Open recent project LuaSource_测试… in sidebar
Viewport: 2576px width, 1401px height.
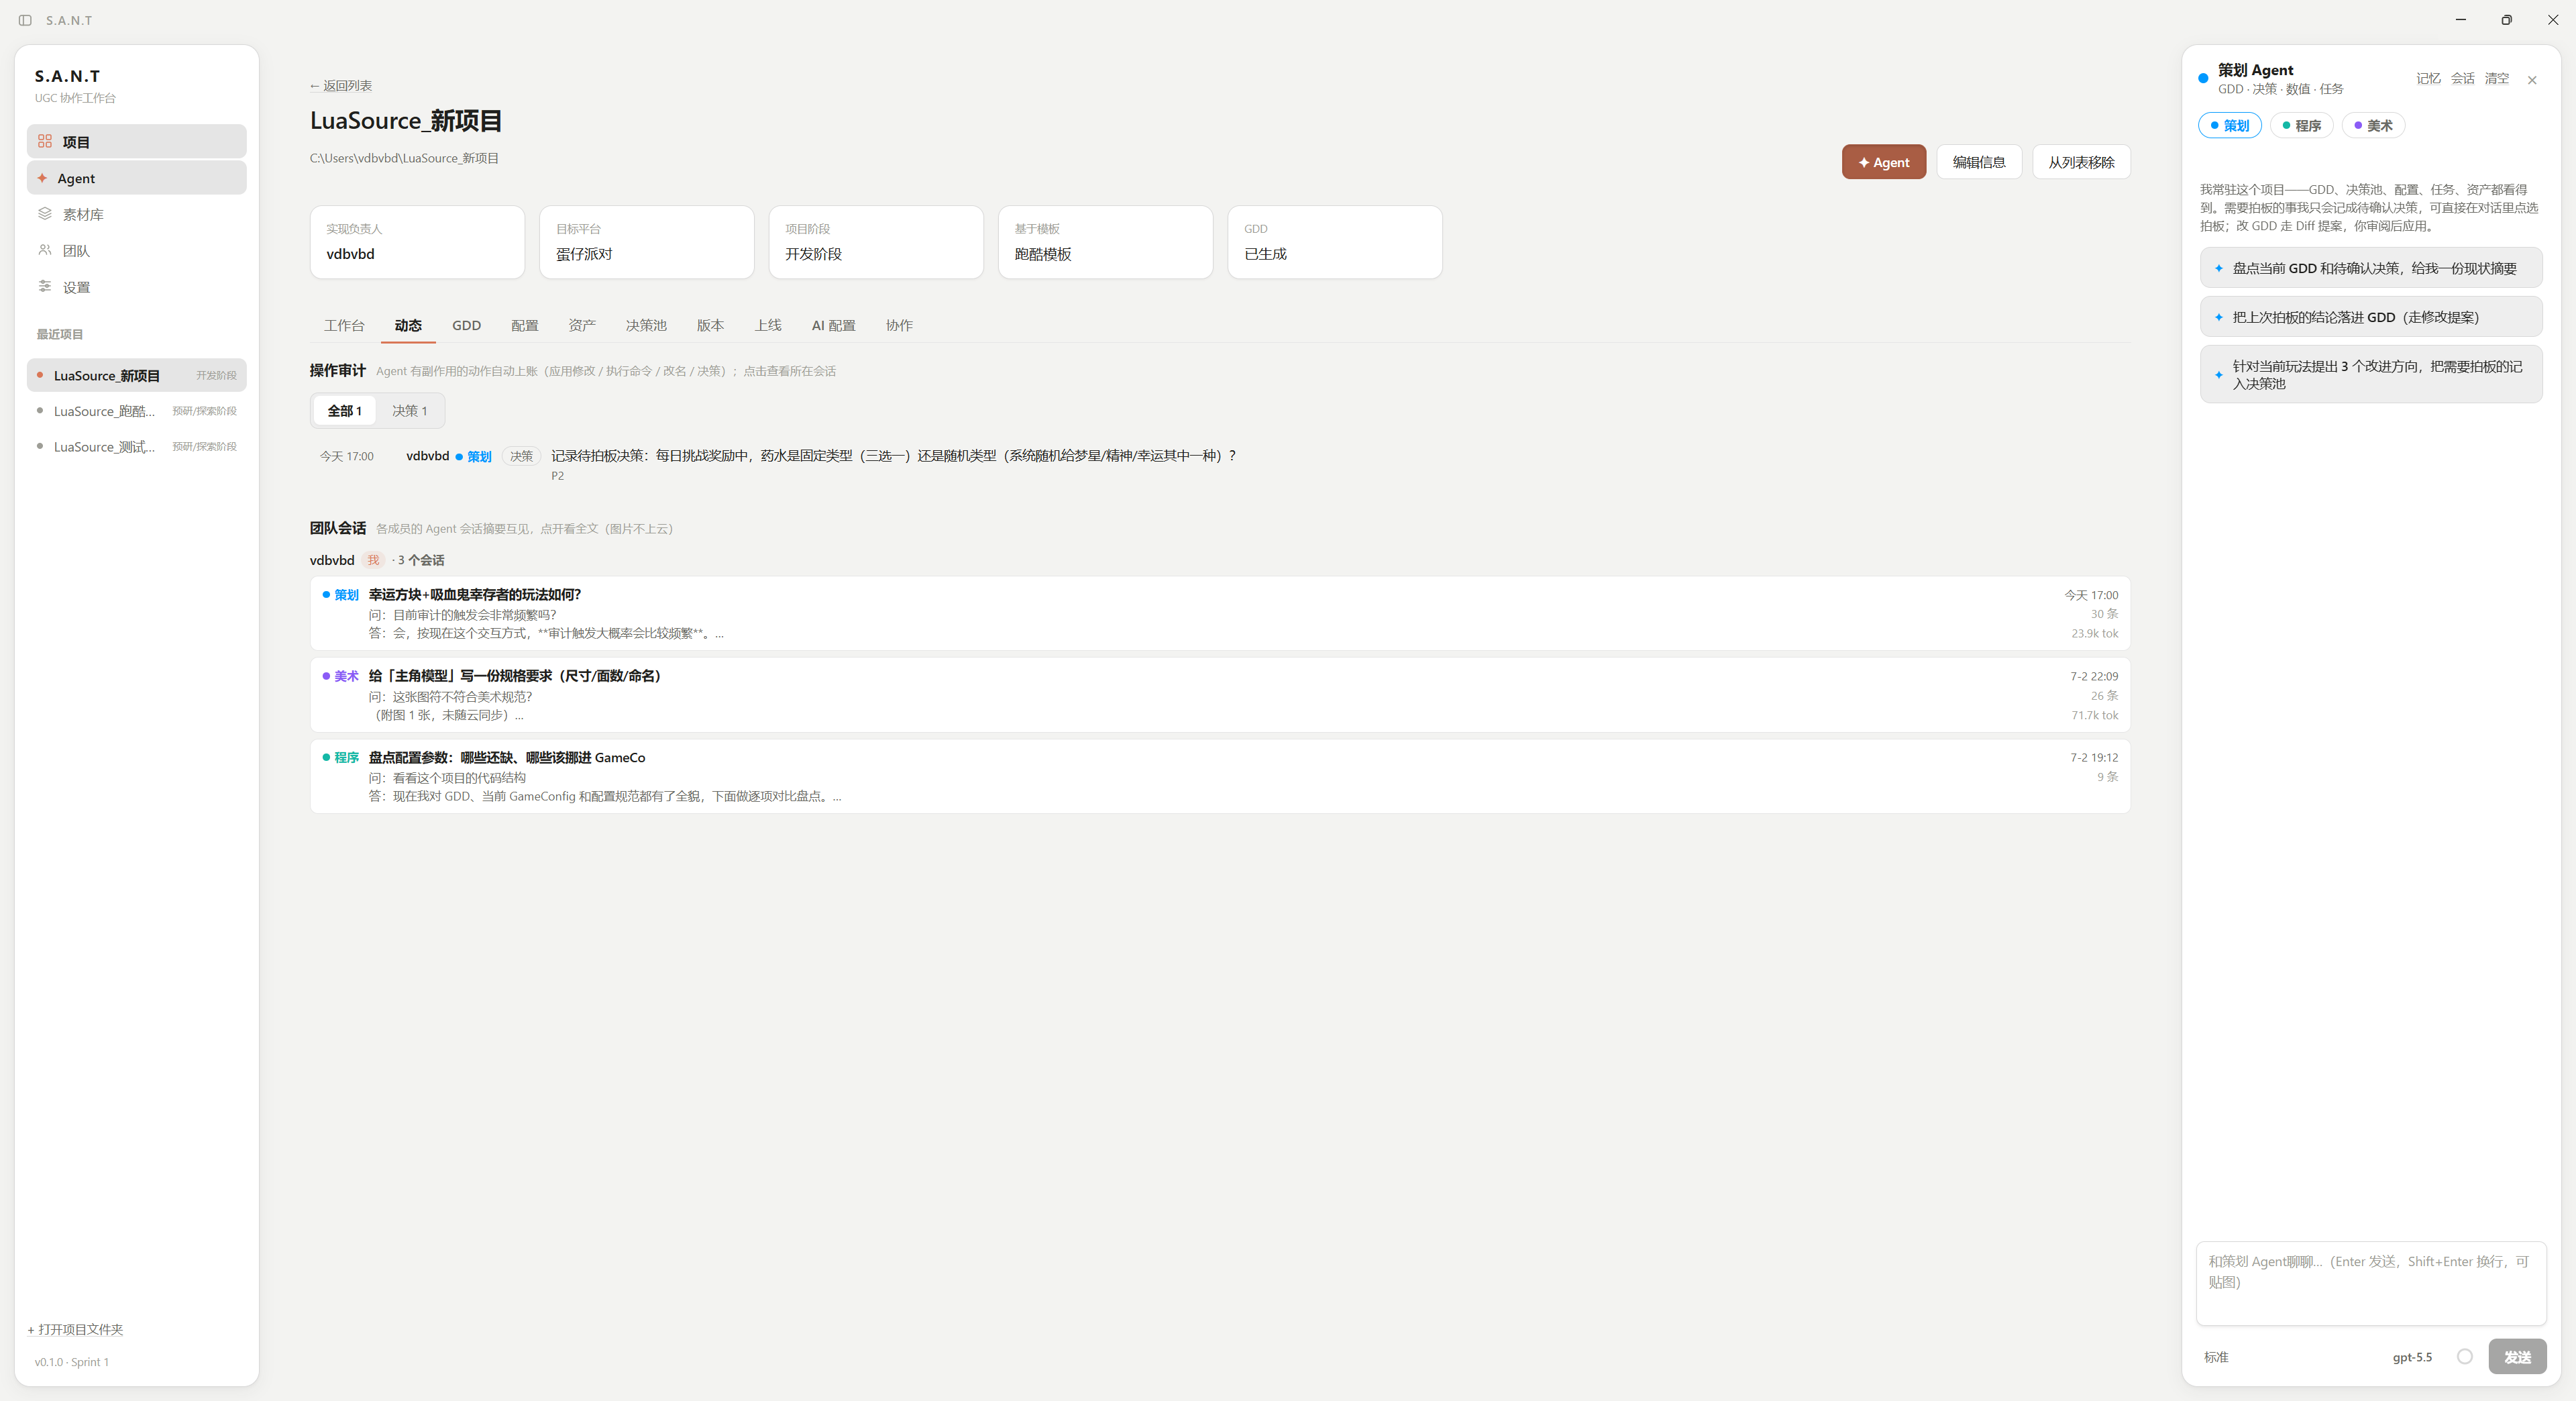point(136,446)
